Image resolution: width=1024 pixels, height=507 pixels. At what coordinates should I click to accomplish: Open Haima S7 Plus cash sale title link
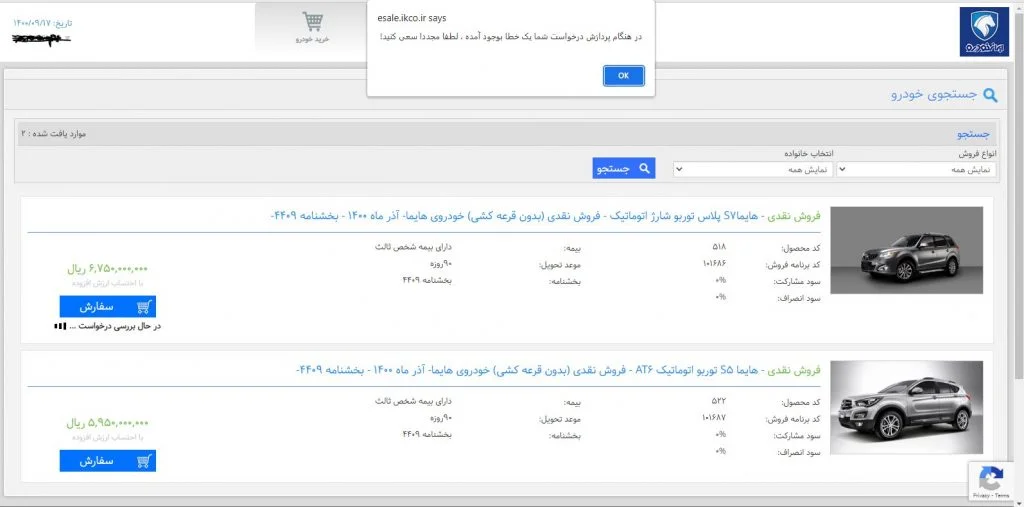tap(545, 217)
